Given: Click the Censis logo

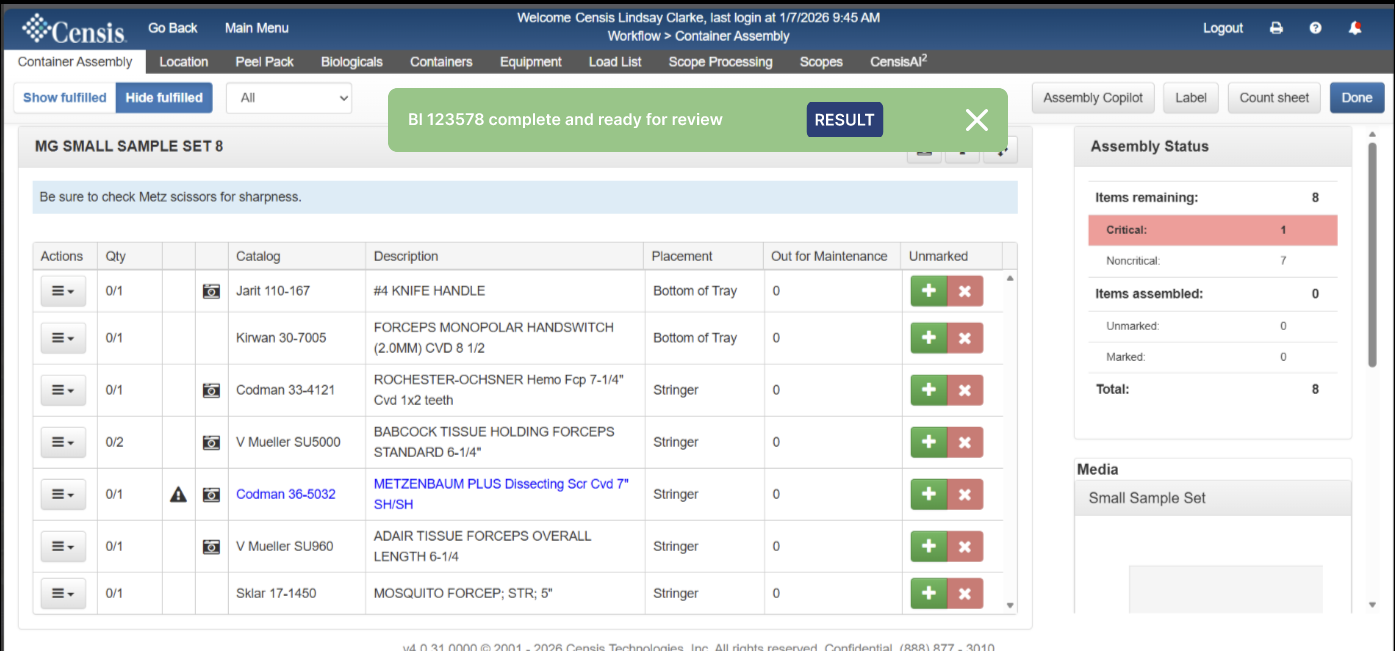Looking at the screenshot, I should (74, 28).
